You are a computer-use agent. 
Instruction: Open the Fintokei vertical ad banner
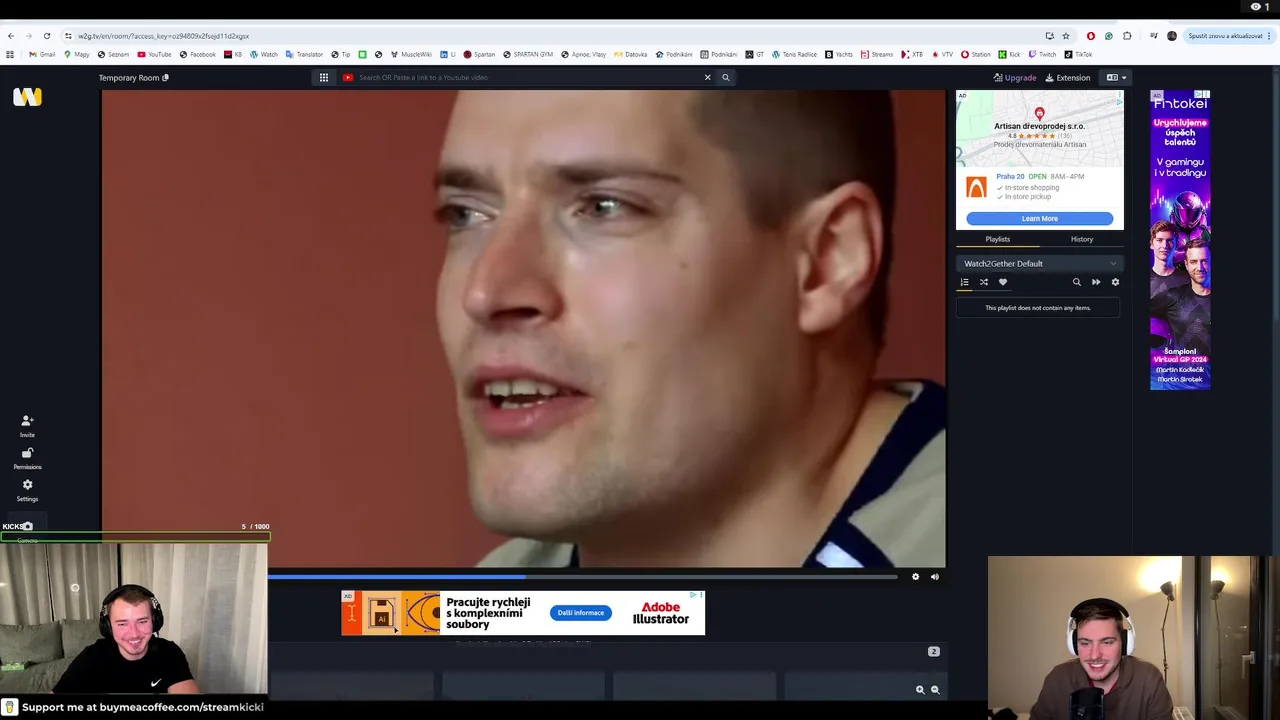(1180, 239)
